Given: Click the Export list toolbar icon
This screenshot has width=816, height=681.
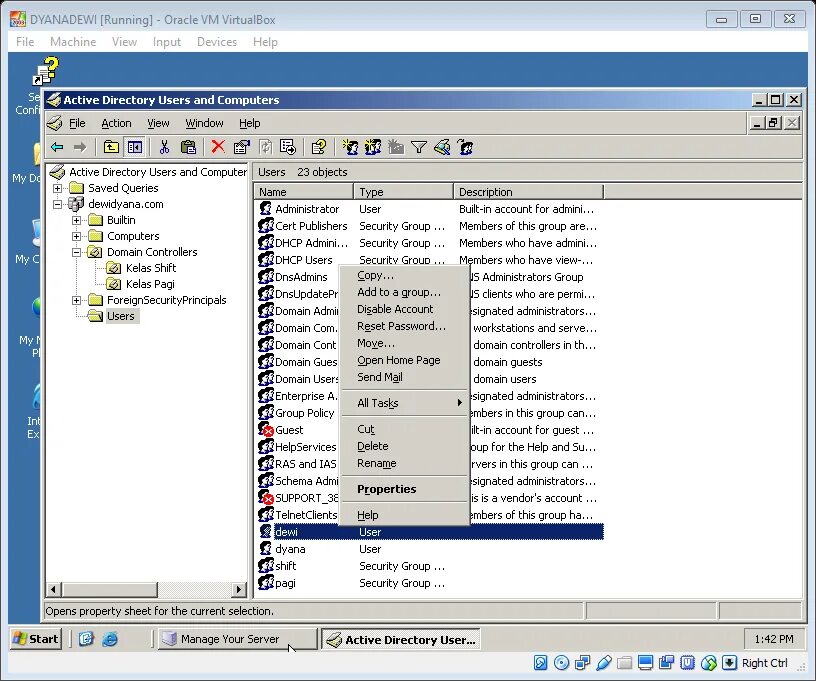Looking at the screenshot, I should [288, 148].
